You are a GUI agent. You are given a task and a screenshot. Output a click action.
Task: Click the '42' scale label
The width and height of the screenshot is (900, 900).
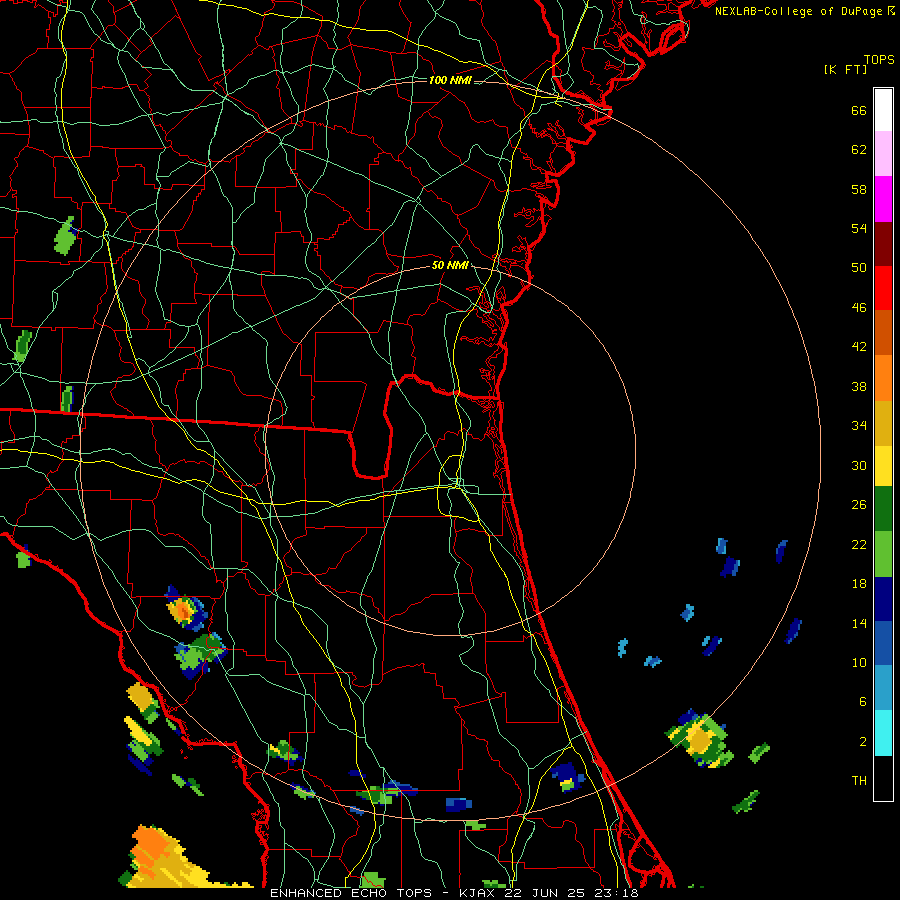[859, 347]
